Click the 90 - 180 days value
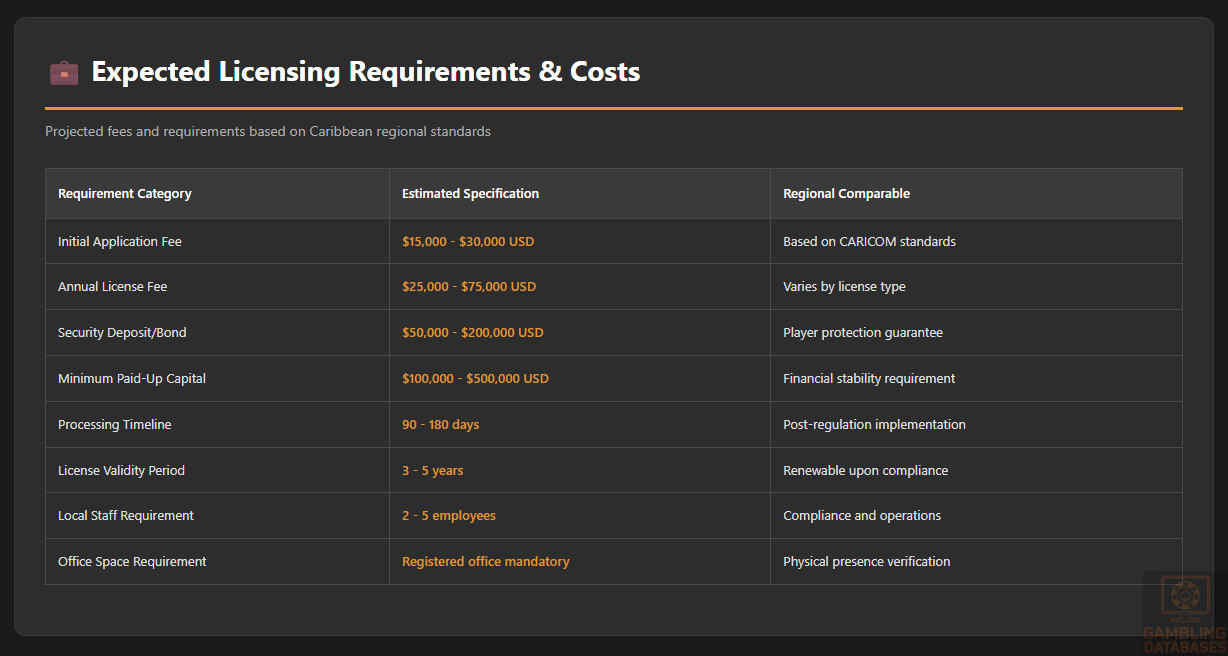Screen dimensions: 1228x656 [440, 425]
